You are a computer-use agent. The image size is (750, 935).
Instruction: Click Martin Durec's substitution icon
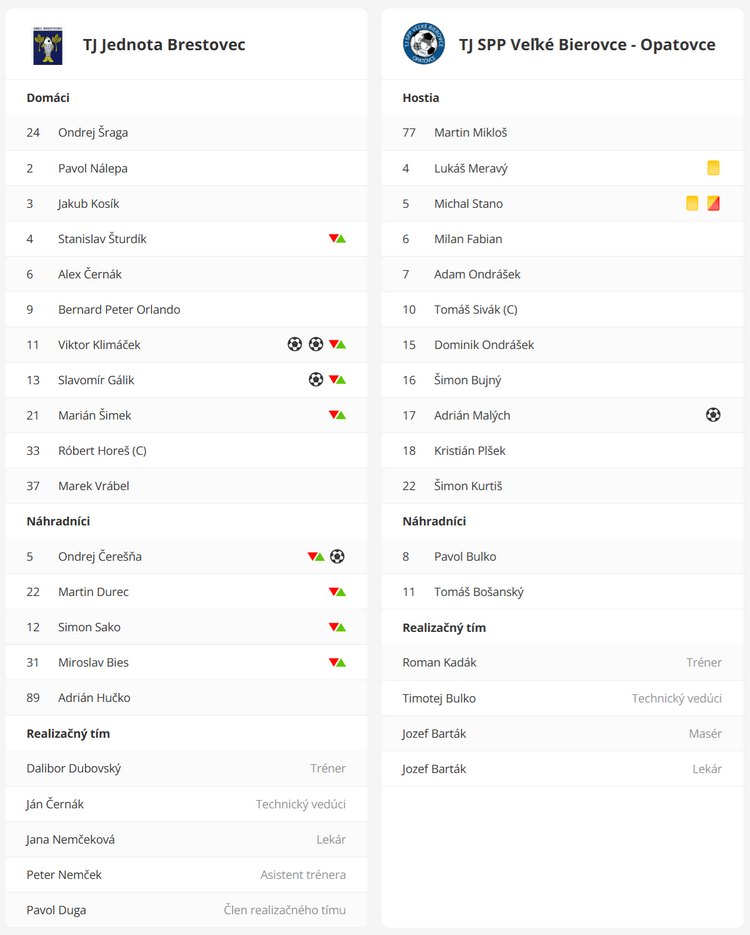[337, 592]
